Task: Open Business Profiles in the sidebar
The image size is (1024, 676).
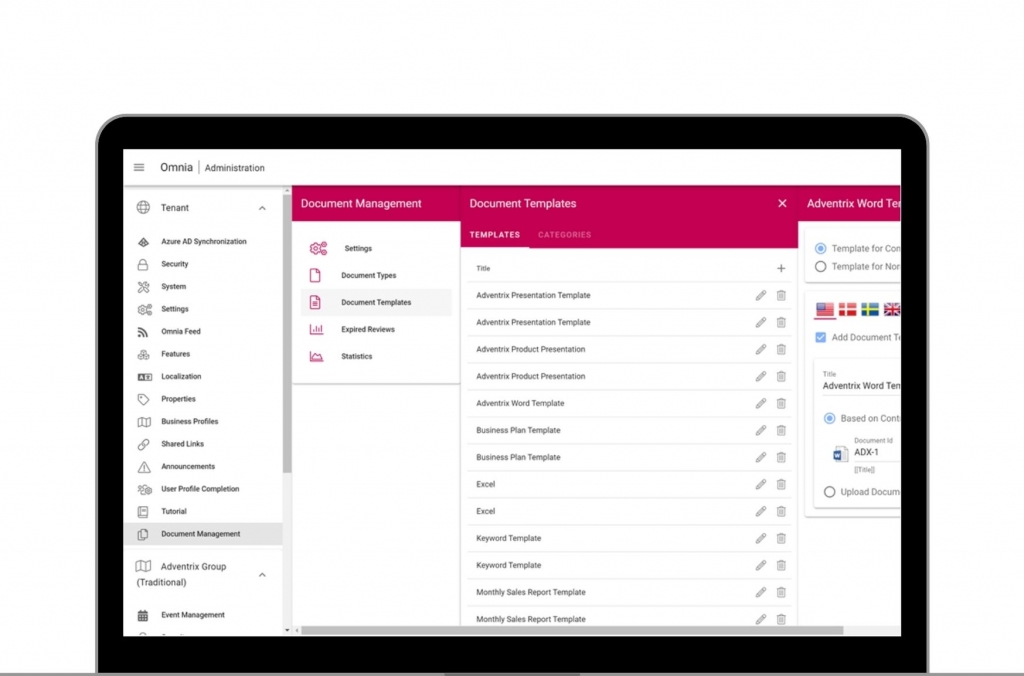Action: (203, 421)
